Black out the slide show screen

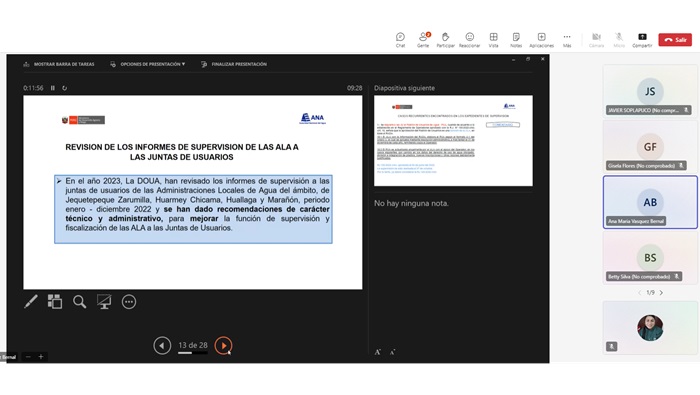(x=104, y=302)
